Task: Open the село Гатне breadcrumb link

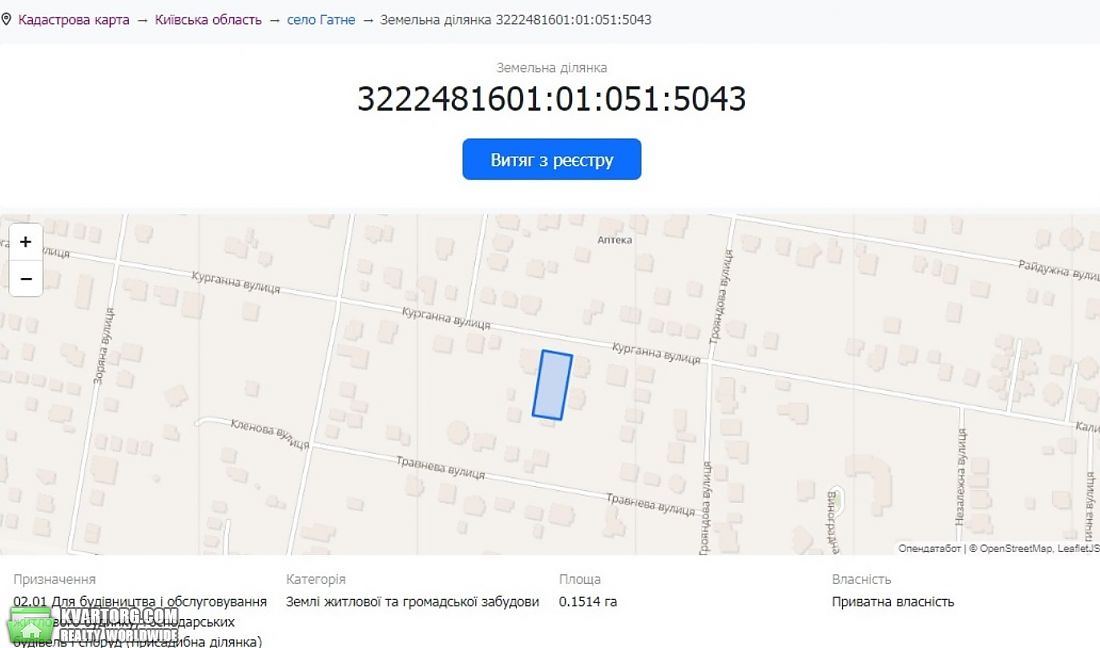Action: pyautogui.click(x=321, y=20)
